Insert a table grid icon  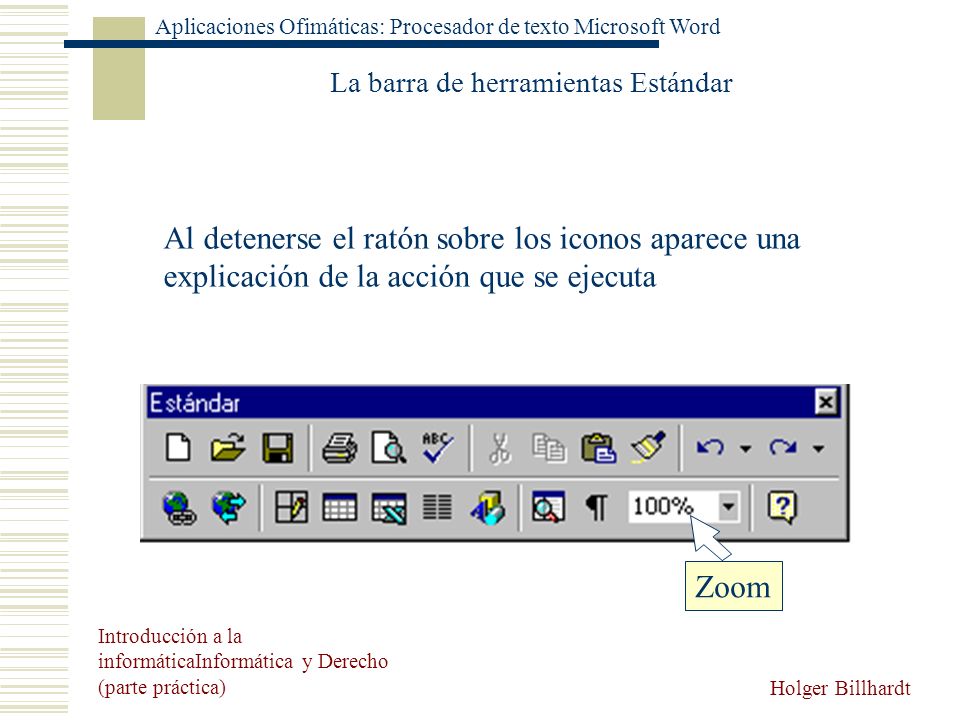coord(340,508)
